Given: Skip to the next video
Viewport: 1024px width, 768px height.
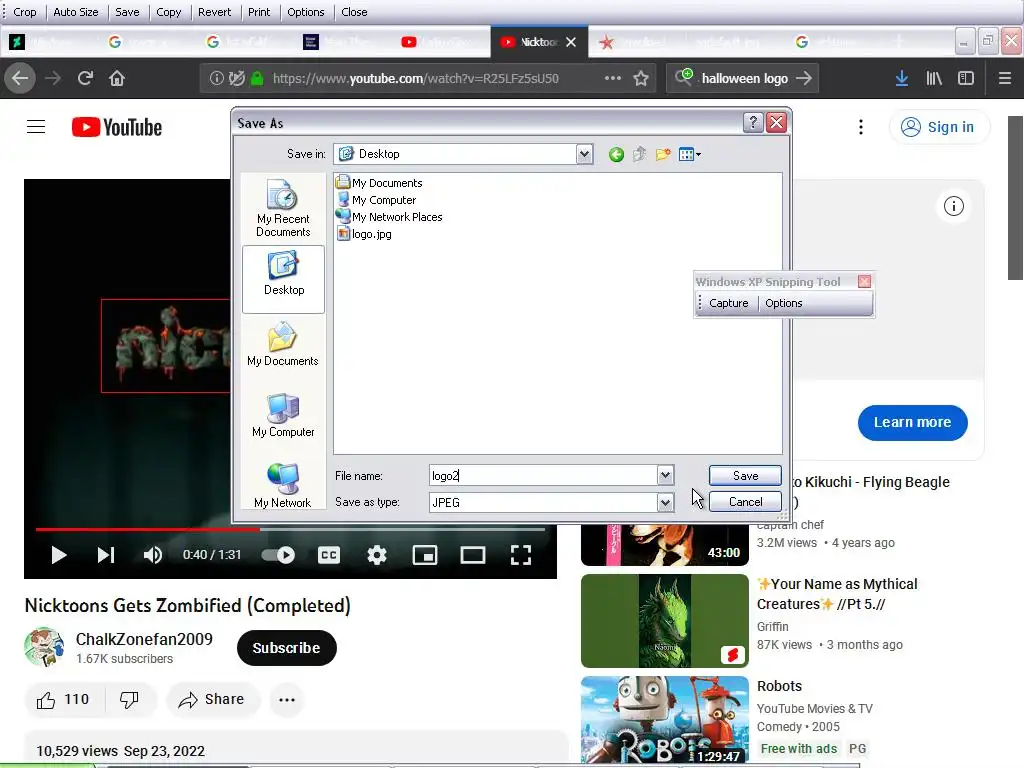Looking at the screenshot, I should 106,555.
